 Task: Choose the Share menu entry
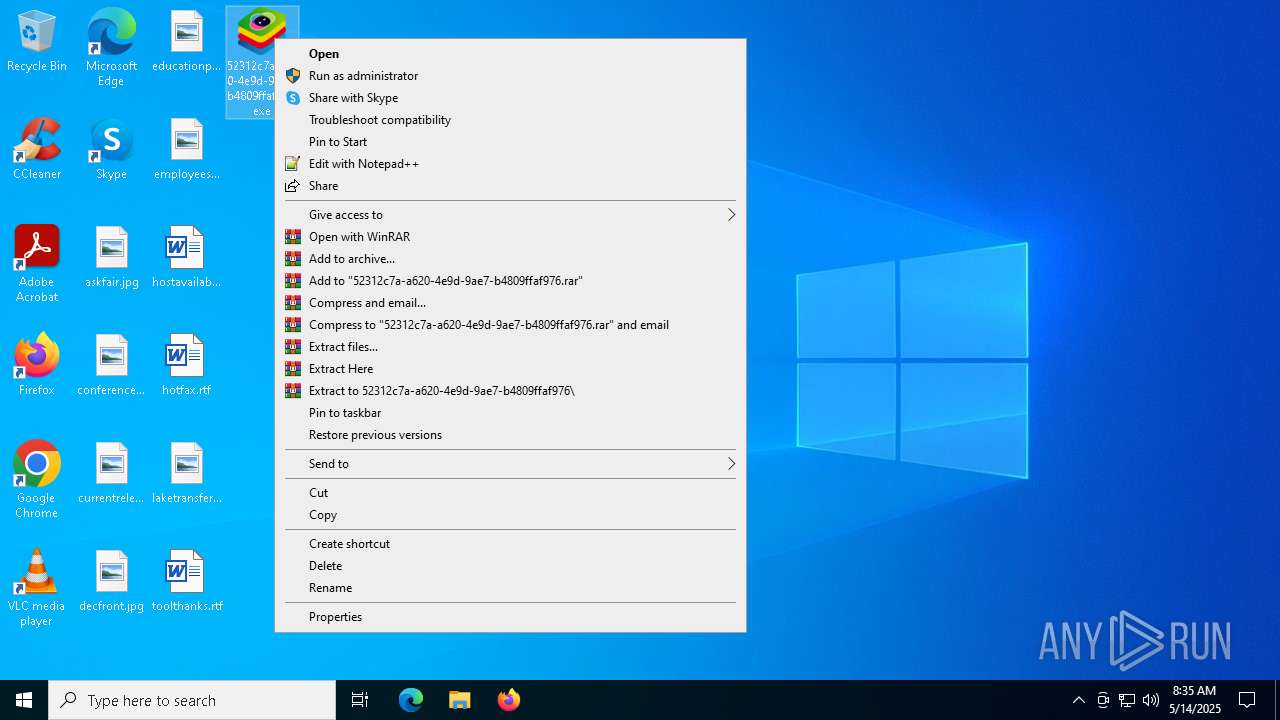click(x=510, y=186)
